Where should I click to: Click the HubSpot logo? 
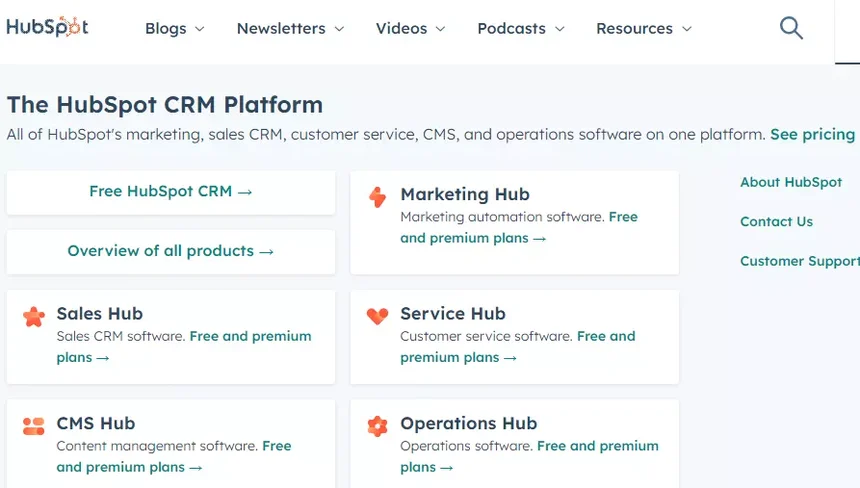47,27
